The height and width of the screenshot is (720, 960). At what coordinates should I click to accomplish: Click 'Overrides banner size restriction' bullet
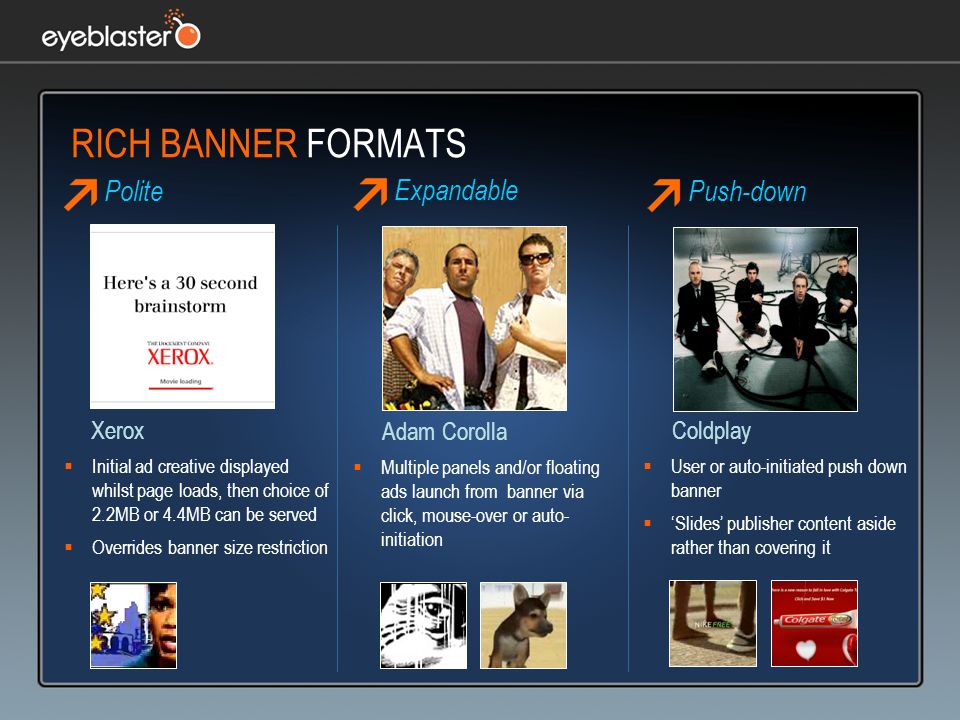(x=209, y=547)
